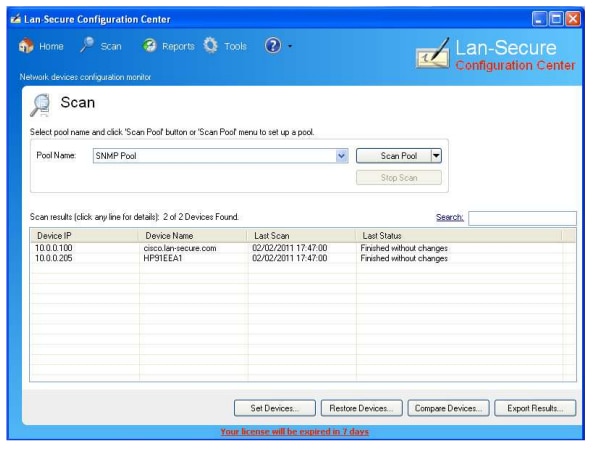
Task: Click the Export Results button
Action: (x=535, y=408)
